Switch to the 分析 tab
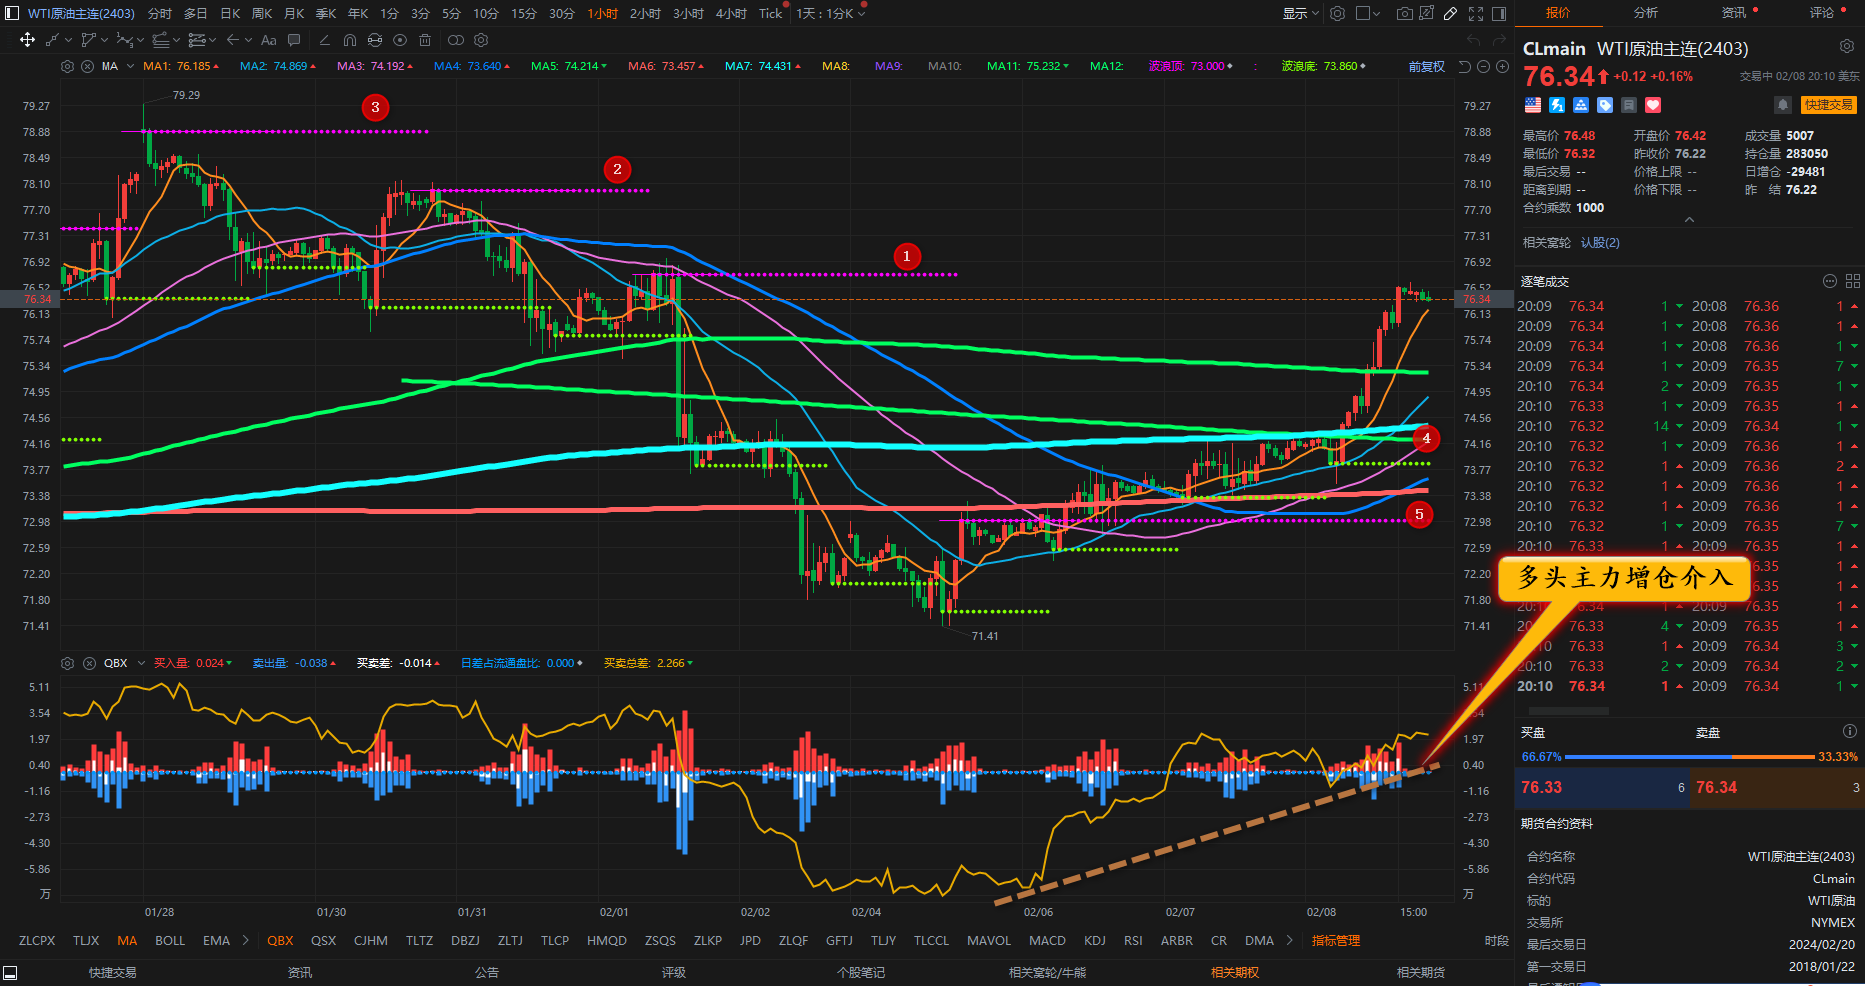1865x986 pixels. click(x=1646, y=13)
